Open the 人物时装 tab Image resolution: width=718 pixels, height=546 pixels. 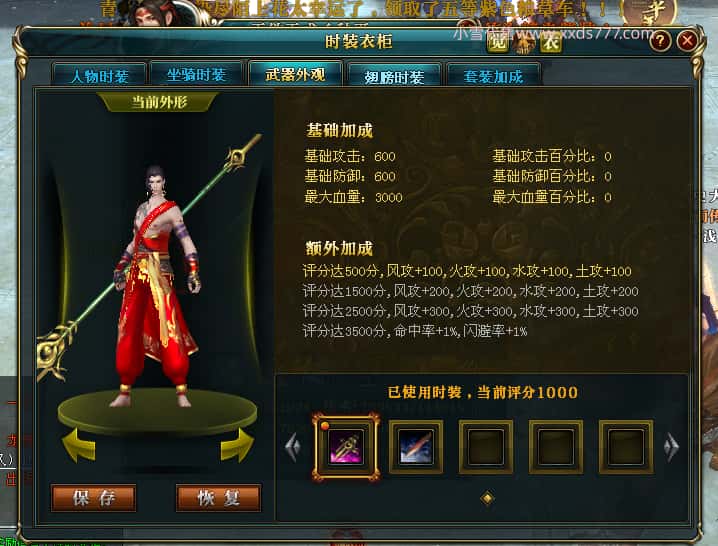[x=99, y=76]
